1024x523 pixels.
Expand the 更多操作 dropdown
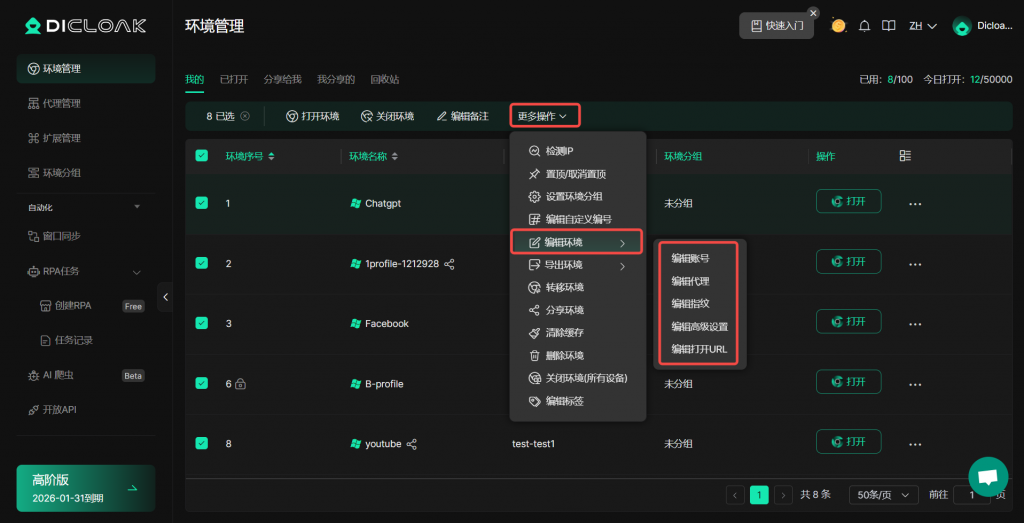click(x=543, y=116)
